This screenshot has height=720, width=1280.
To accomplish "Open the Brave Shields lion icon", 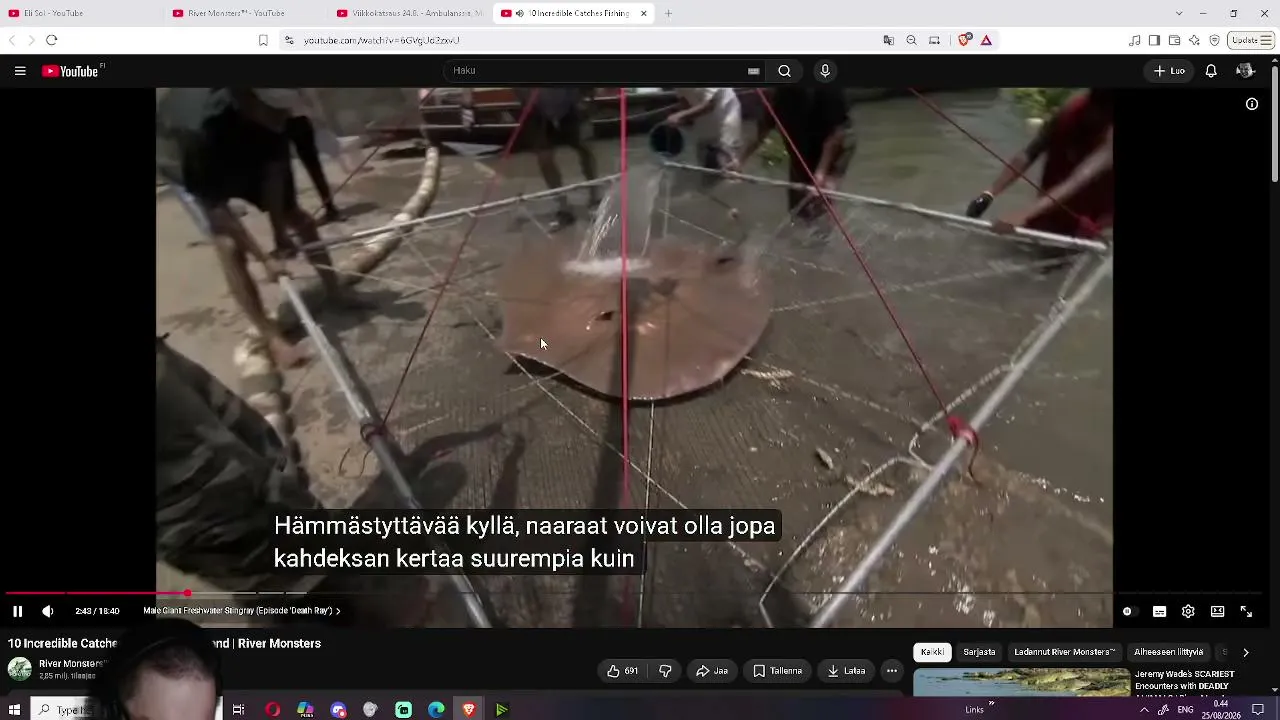I will point(964,40).
